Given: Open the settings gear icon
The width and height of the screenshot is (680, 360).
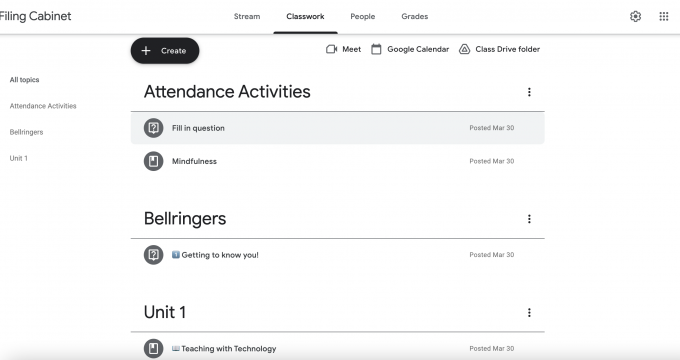Looking at the screenshot, I should point(635,16).
